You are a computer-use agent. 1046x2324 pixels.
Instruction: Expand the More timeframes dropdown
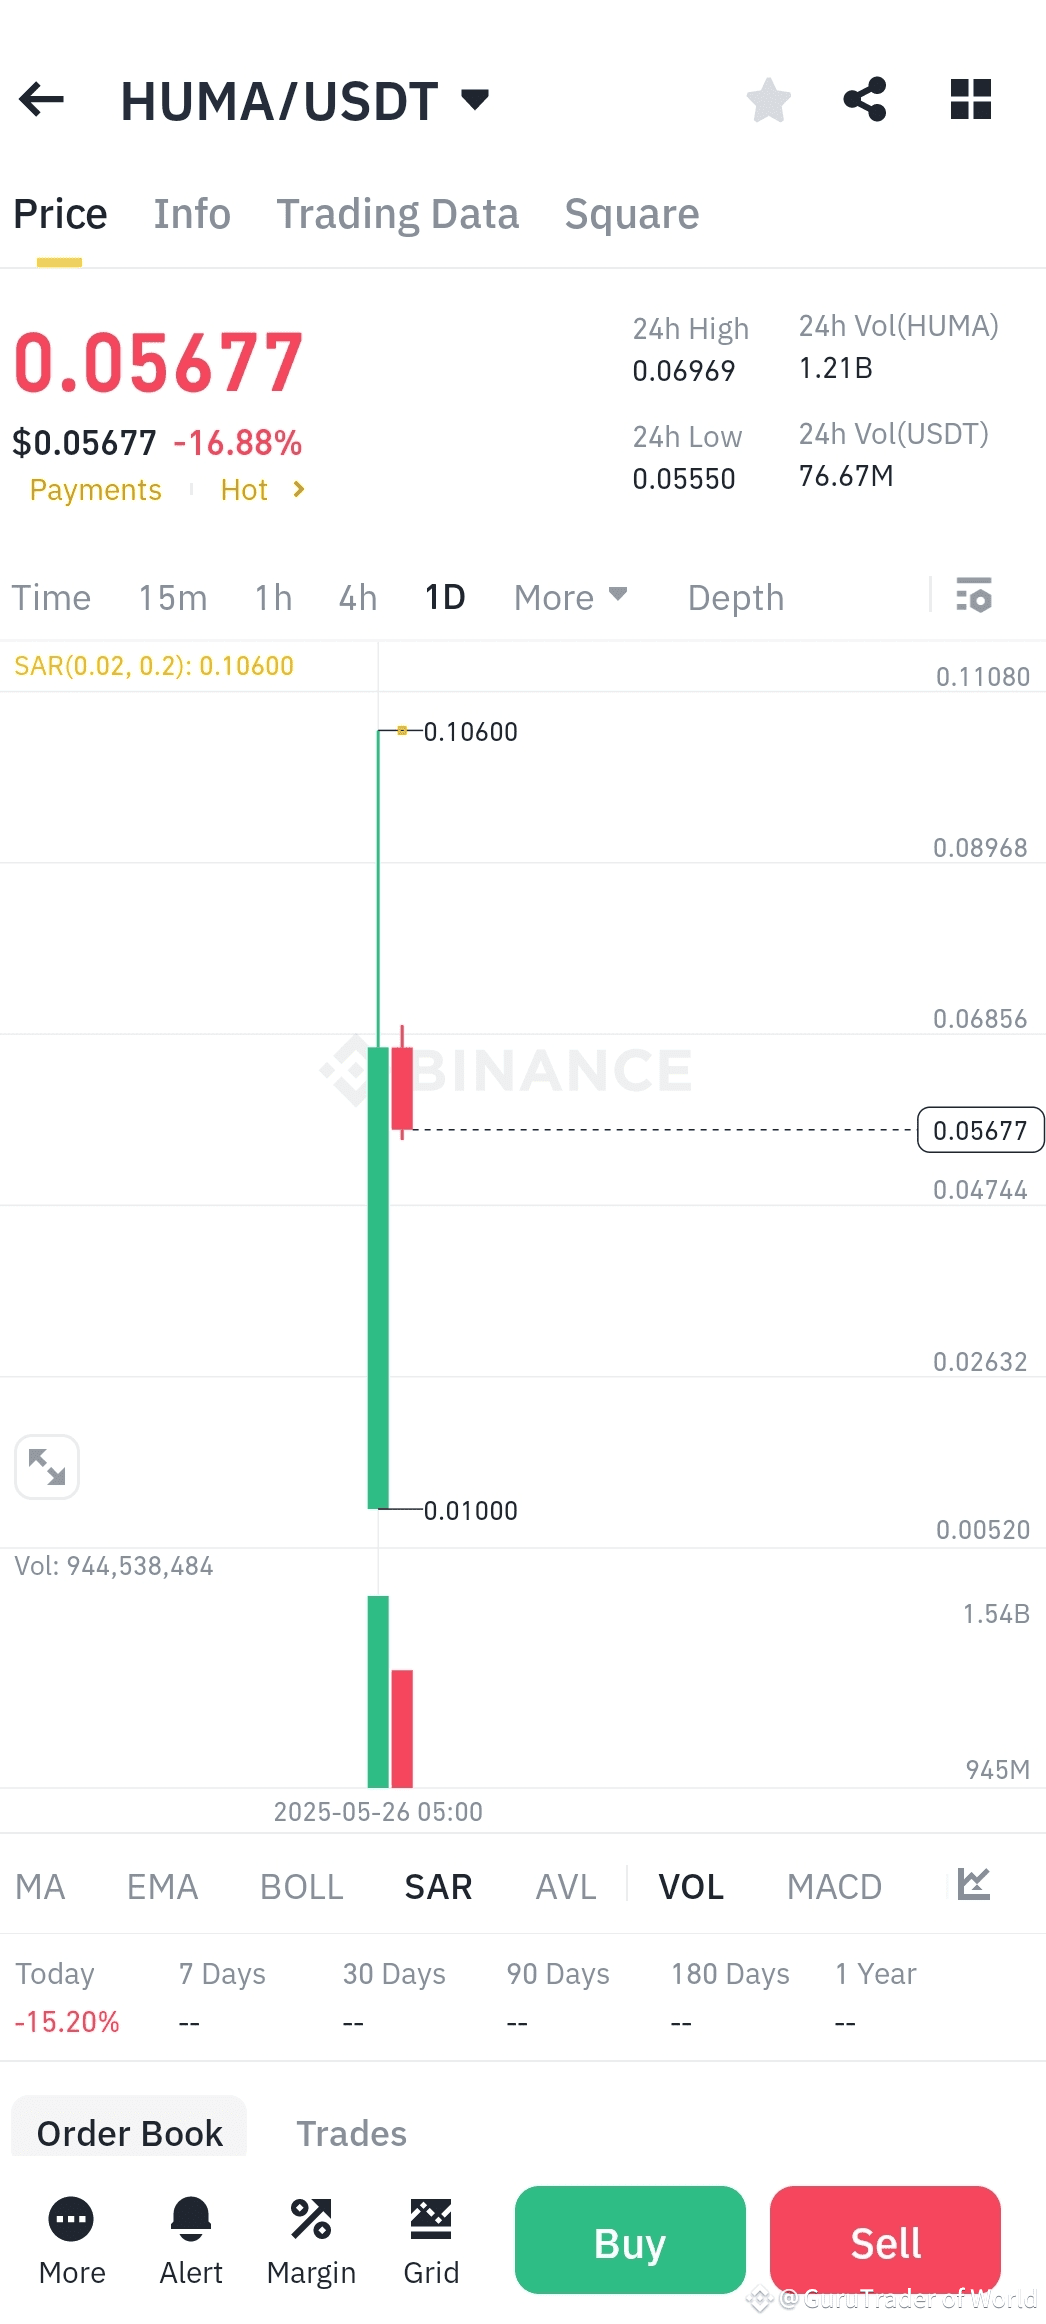570,597
